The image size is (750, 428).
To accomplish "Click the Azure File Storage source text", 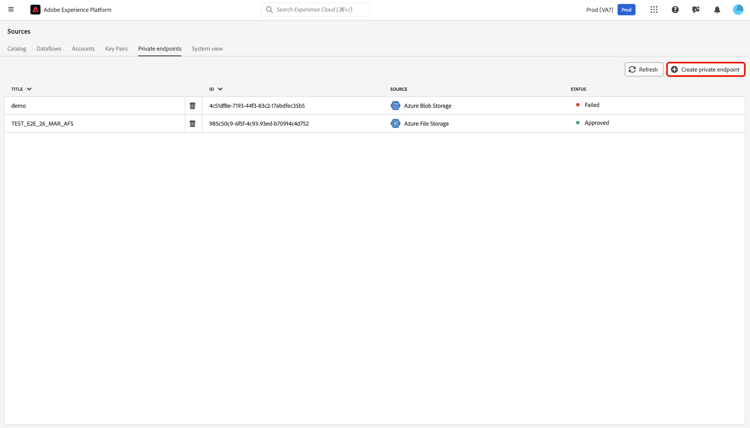I will [426, 123].
